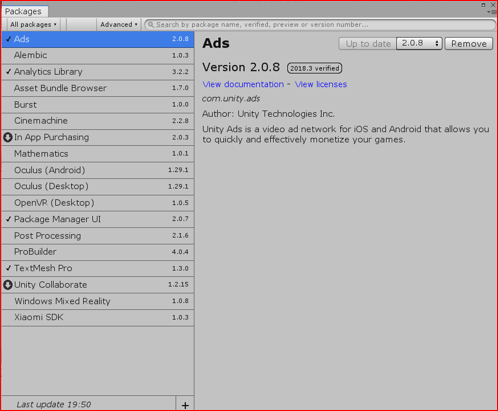Click the Unity Ads description paragraph
Viewport: 498px width, 411px height.
[346, 134]
